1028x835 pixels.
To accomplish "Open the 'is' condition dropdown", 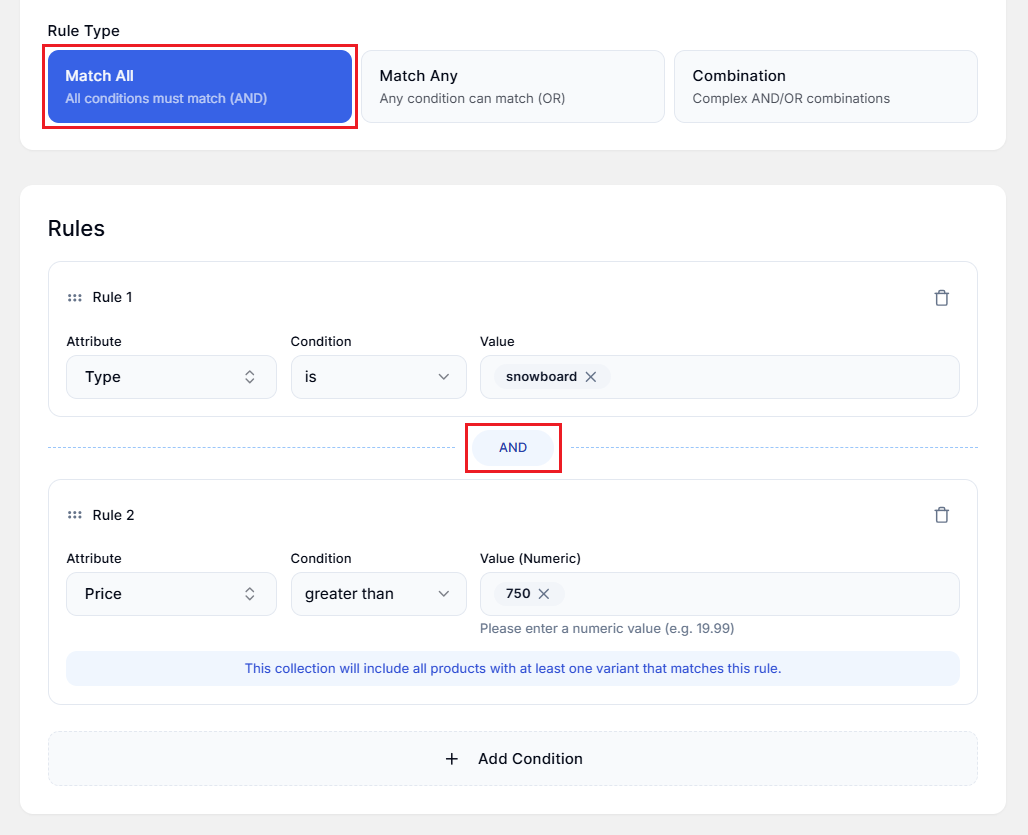I will click(x=378, y=377).
